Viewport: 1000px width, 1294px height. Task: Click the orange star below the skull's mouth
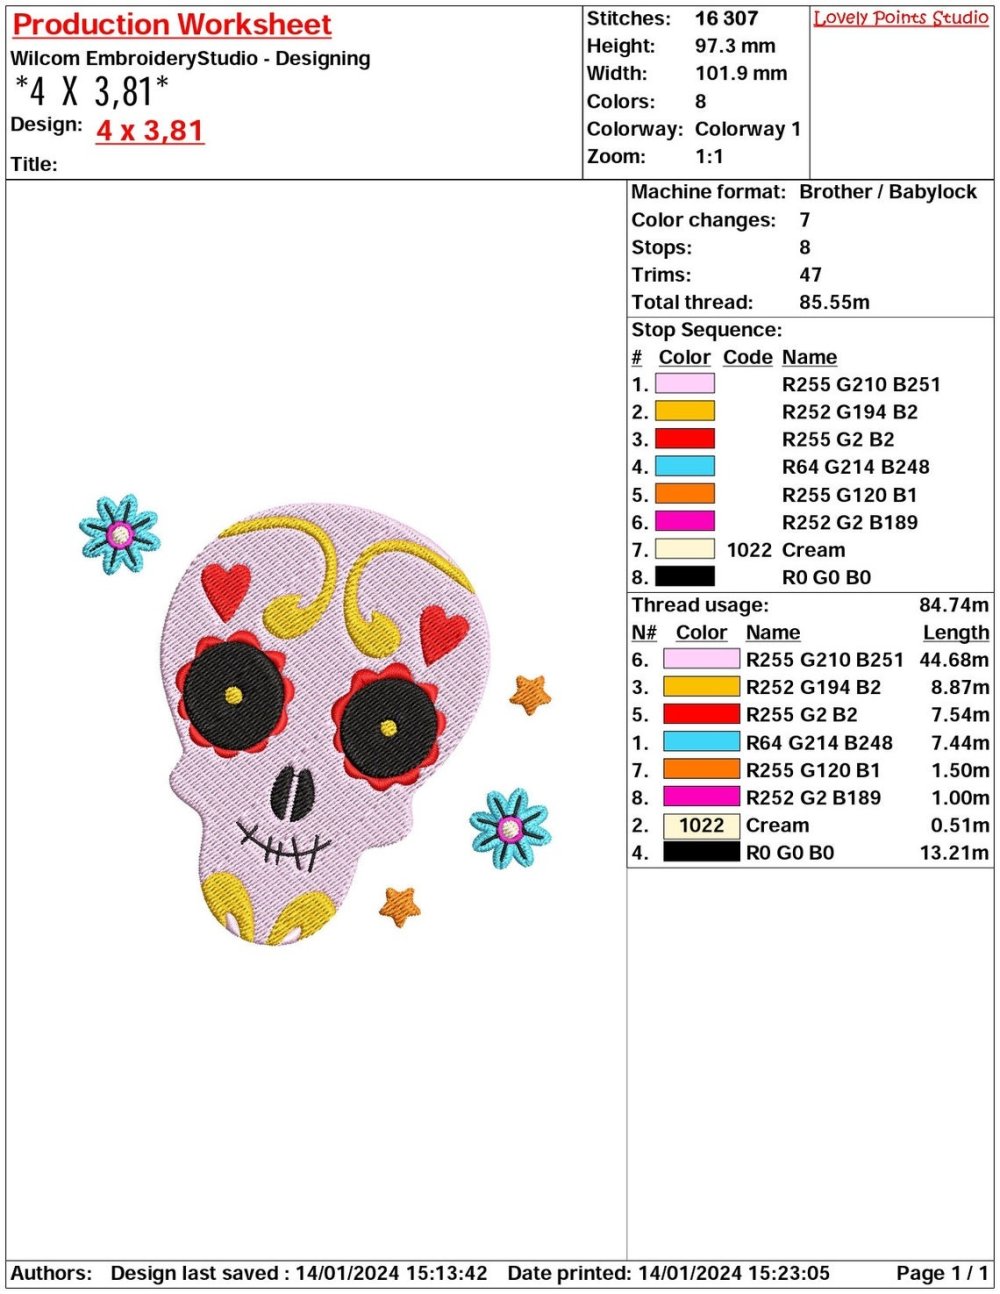tap(399, 906)
